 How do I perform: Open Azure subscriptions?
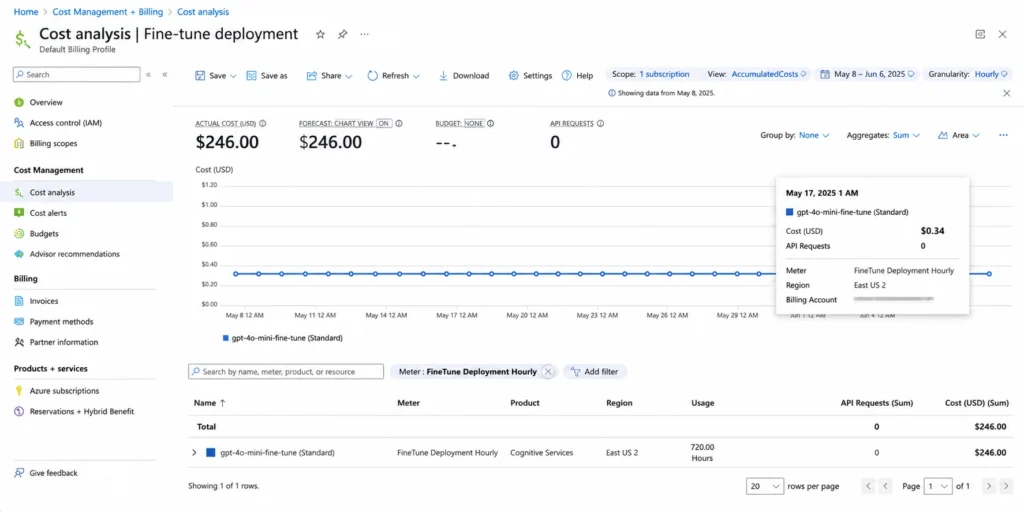click(x=64, y=391)
